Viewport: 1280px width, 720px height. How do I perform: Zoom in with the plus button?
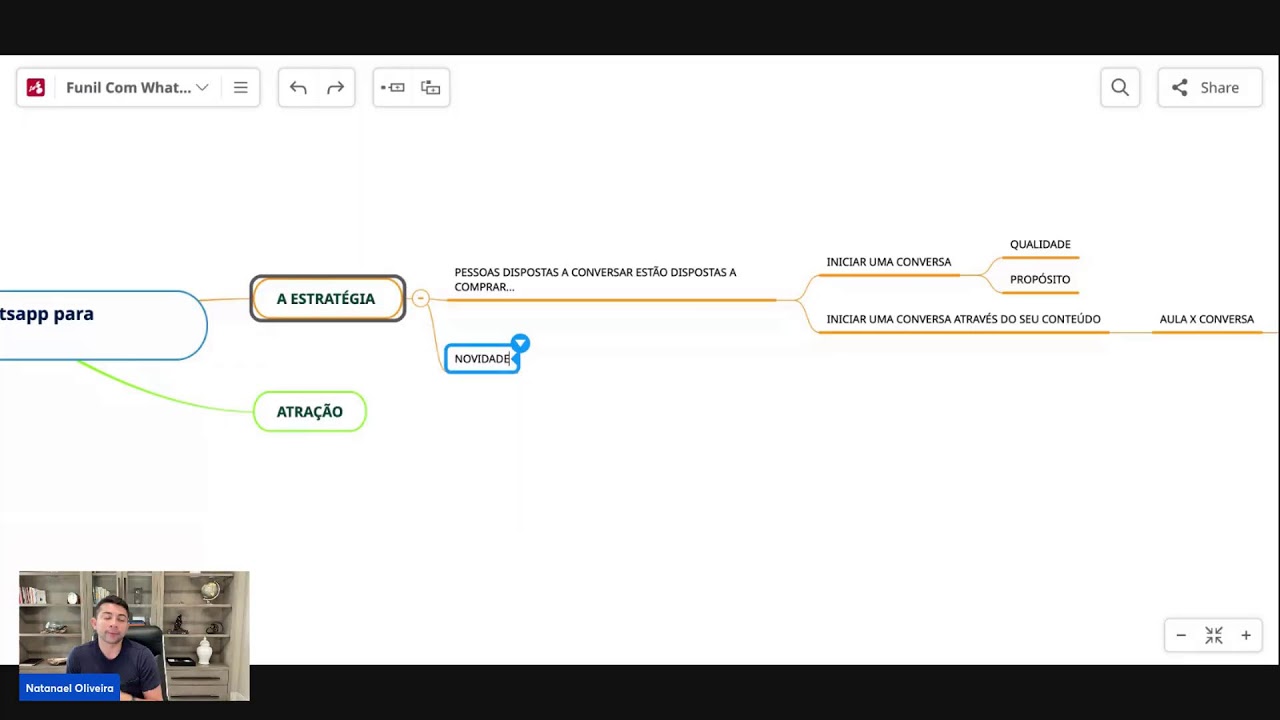tap(1246, 635)
